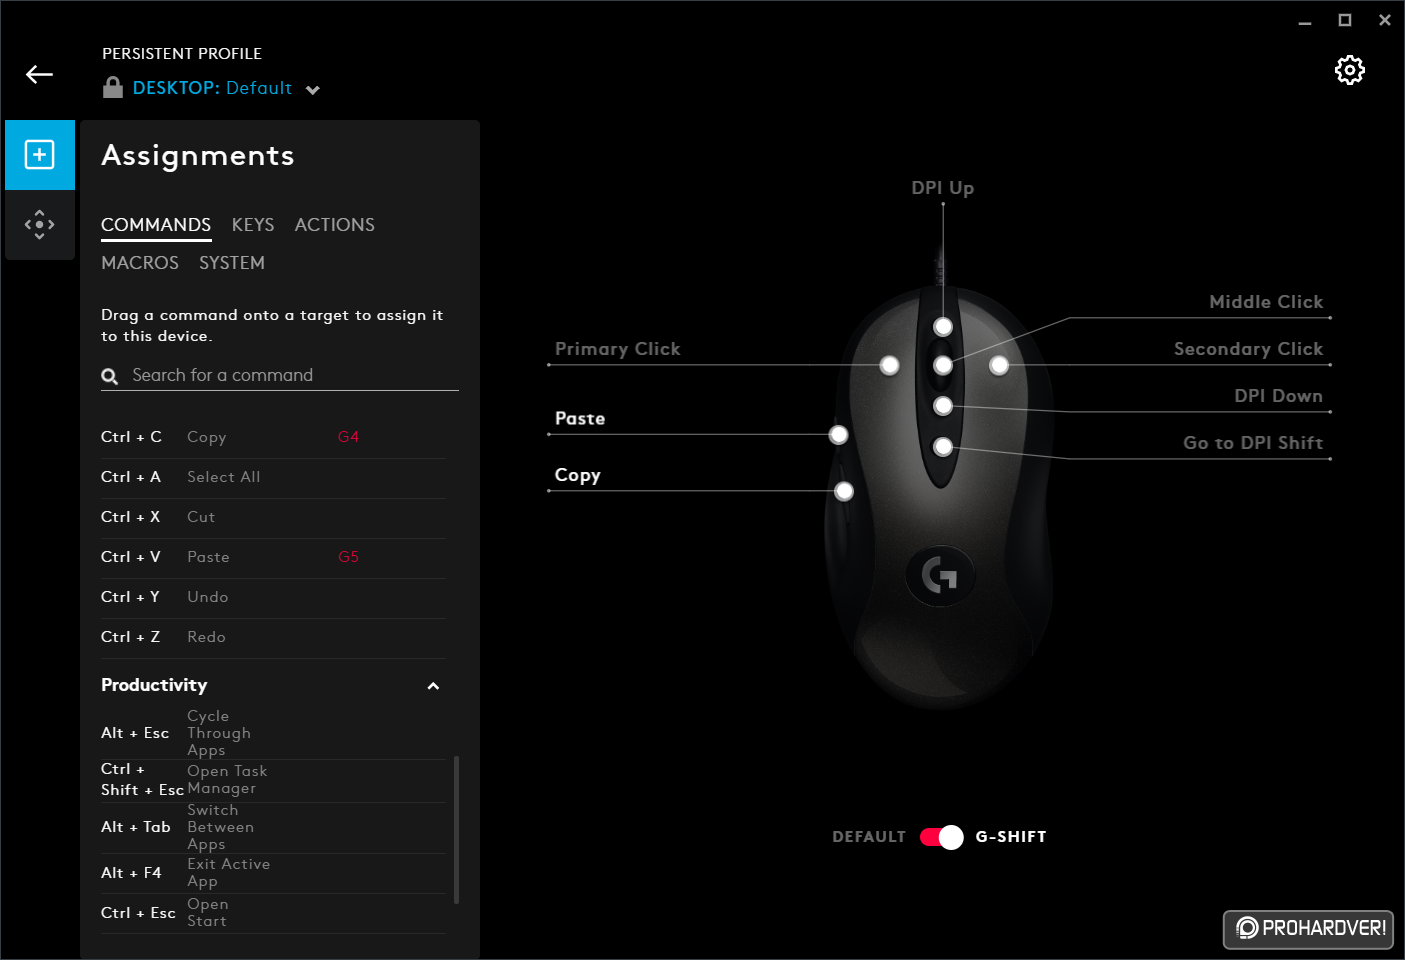Click the search magnifier icon
The width and height of the screenshot is (1405, 960).
tap(110, 376)
